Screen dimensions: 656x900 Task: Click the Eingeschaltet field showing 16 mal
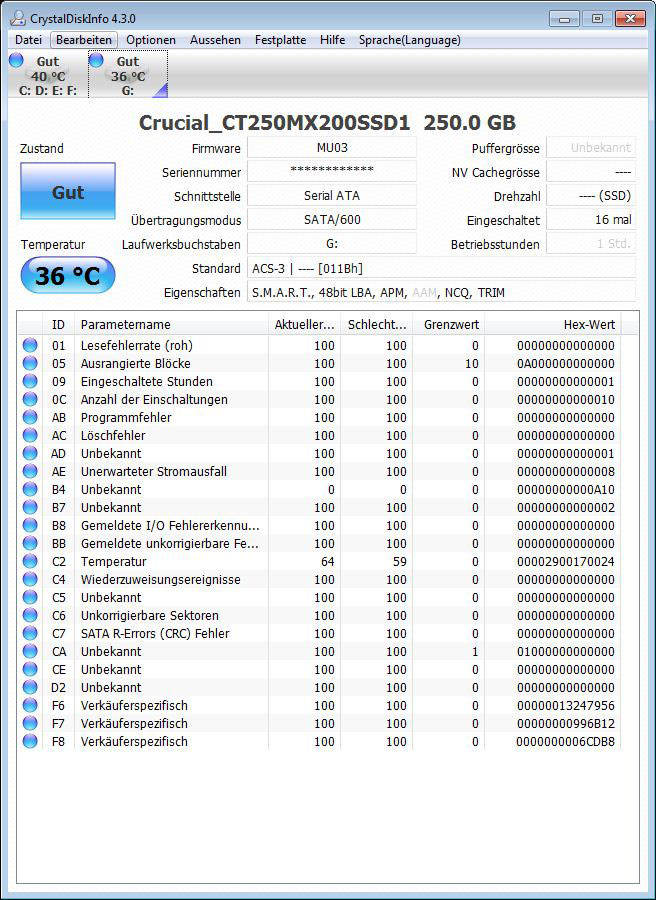591,219
